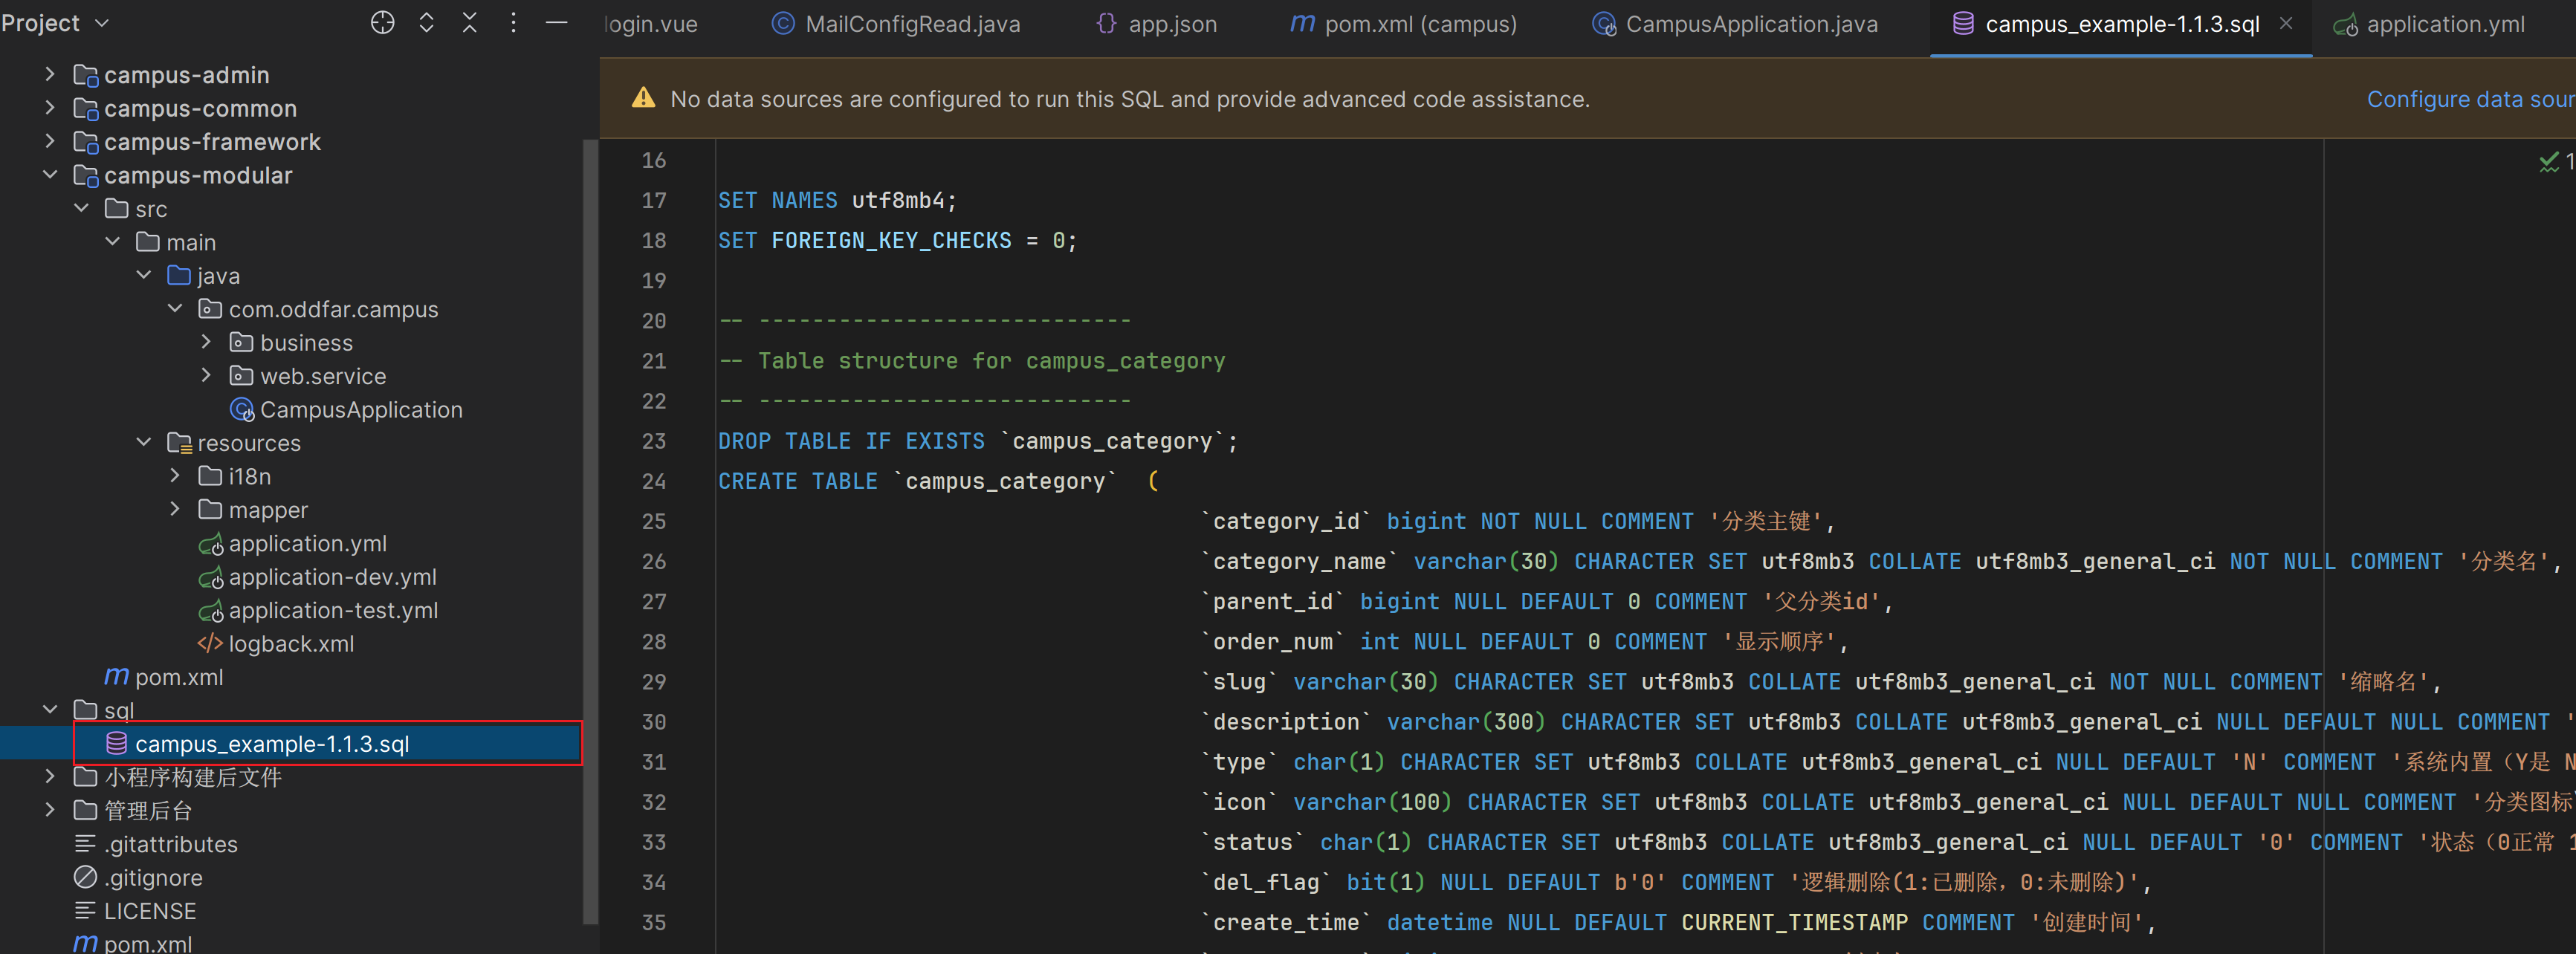Collapse the resources folder

[144, 442]
